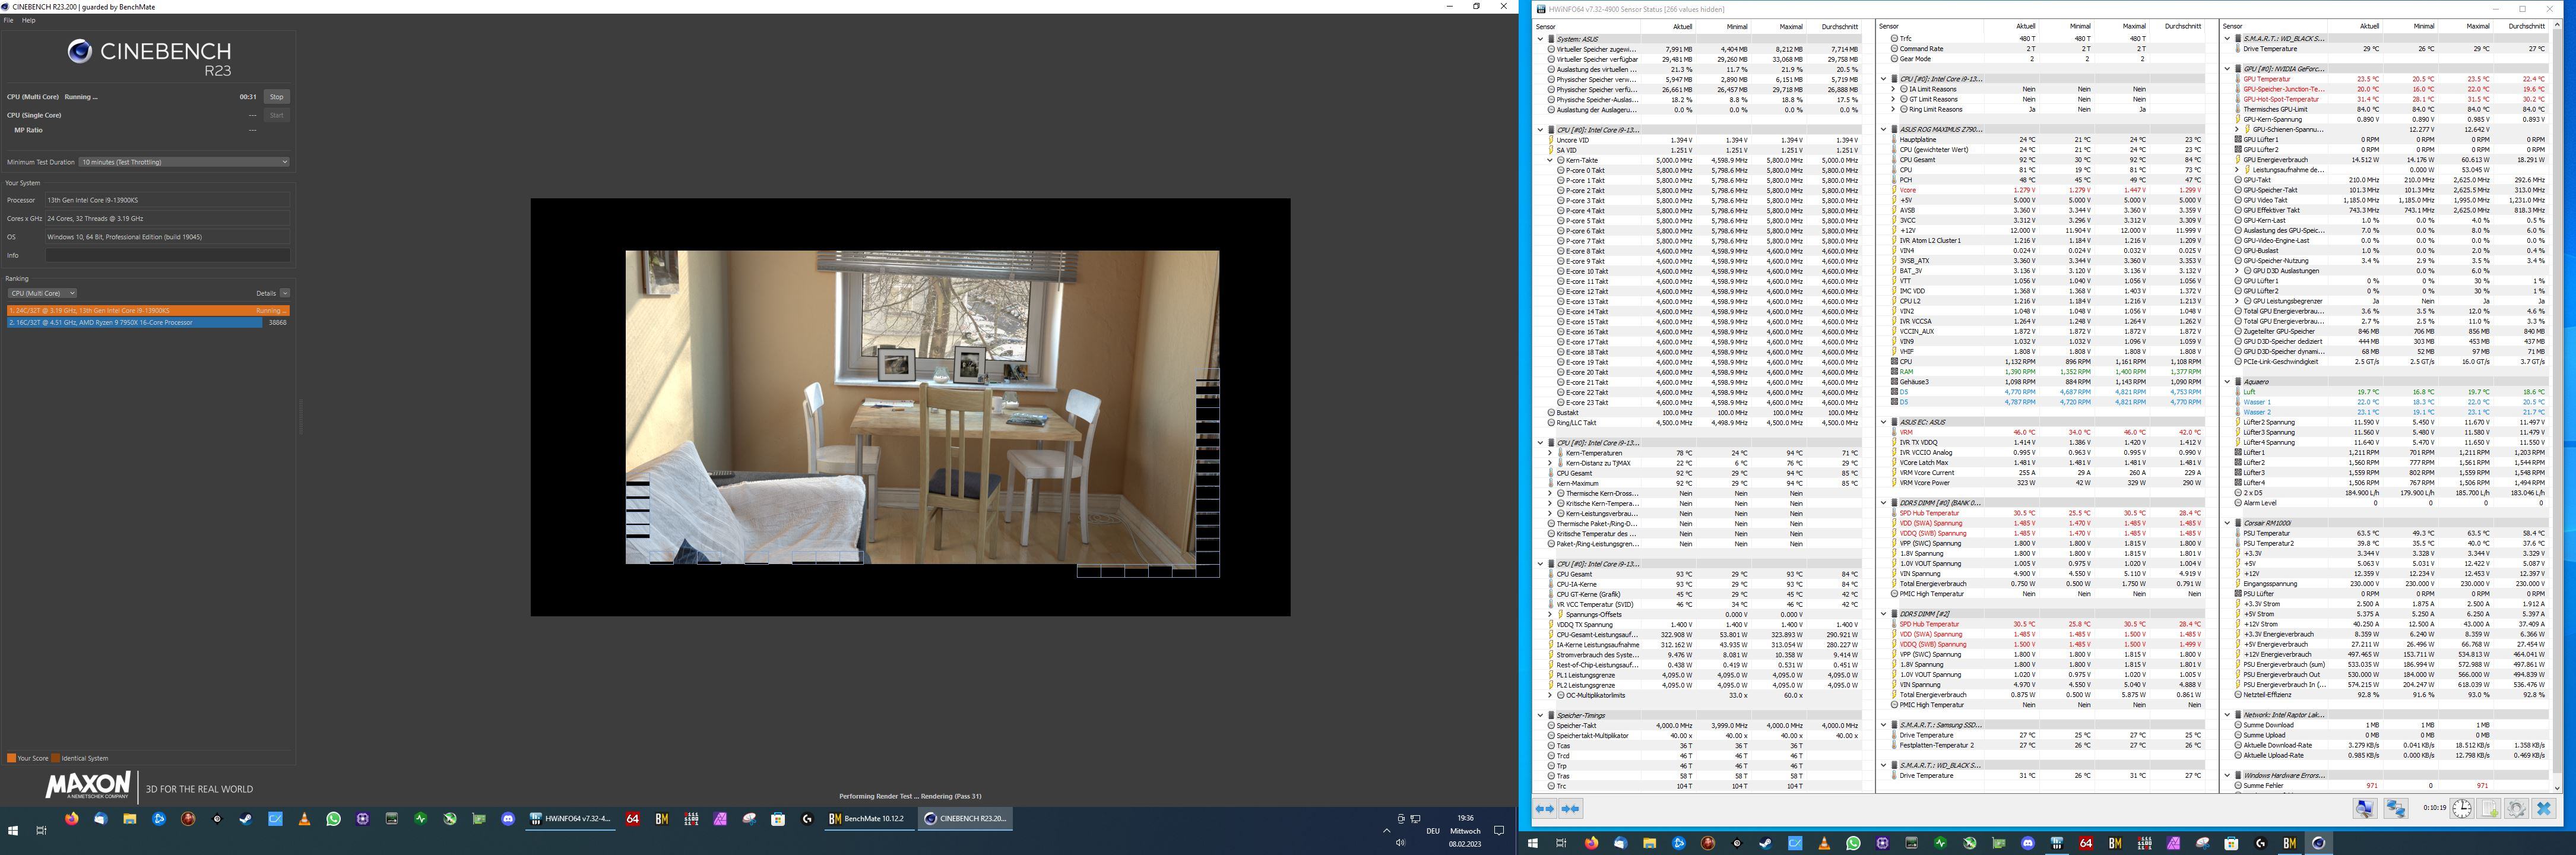Click the HWiNFO monitor magnifier icon
This screenshot has height=855, width=2576.
tap(2365, 809)
